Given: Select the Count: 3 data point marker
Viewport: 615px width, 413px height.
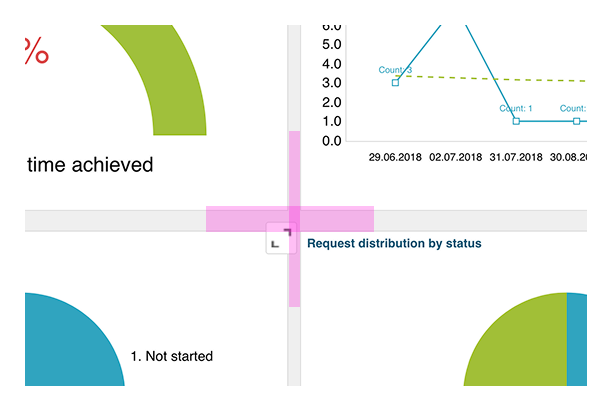Looking at the screenshot, I should click(x=395, y=82).
